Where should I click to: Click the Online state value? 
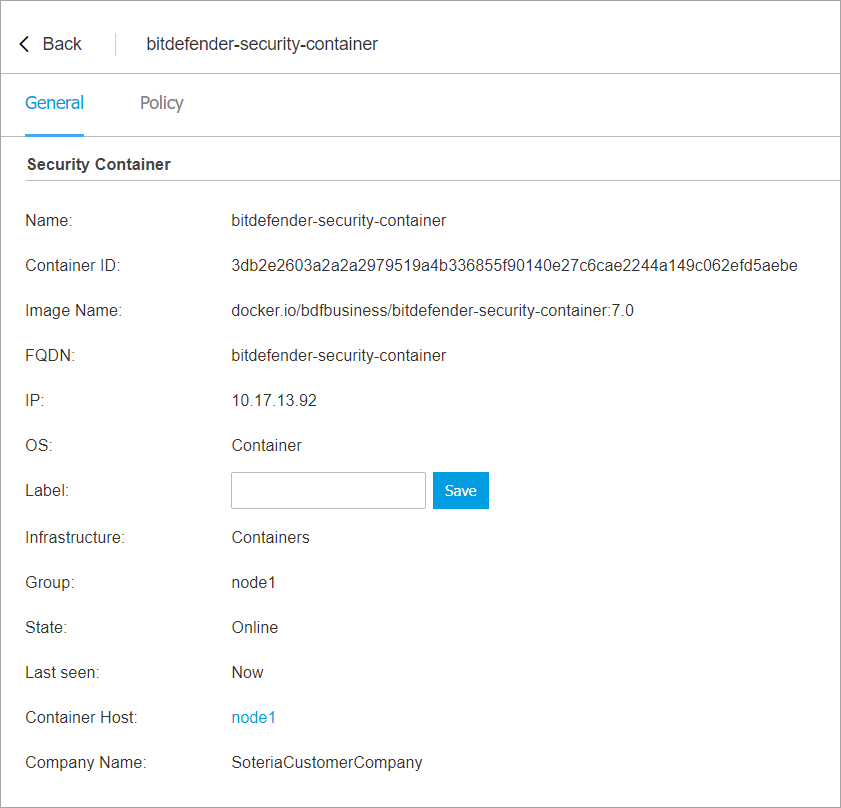click(x=255, y=628)
